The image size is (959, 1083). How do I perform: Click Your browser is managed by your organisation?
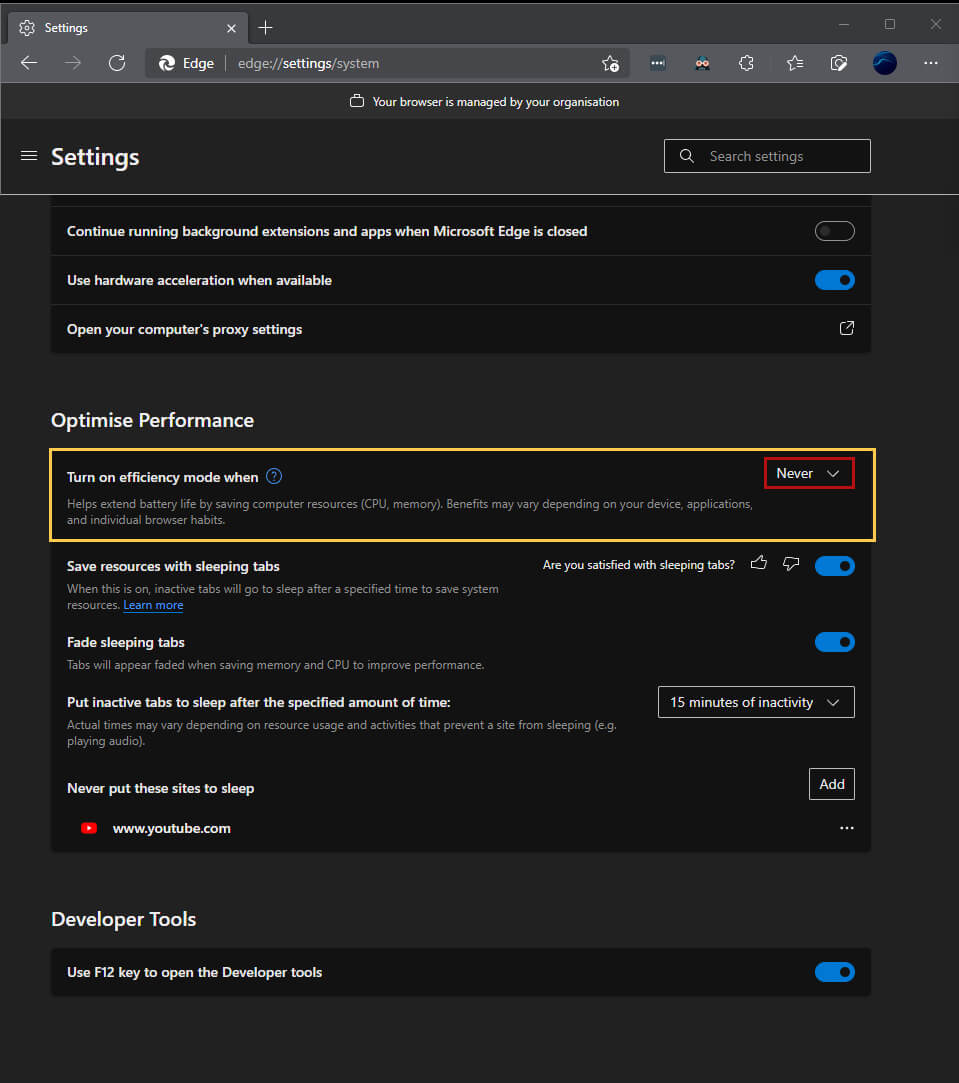coord(495,102)
